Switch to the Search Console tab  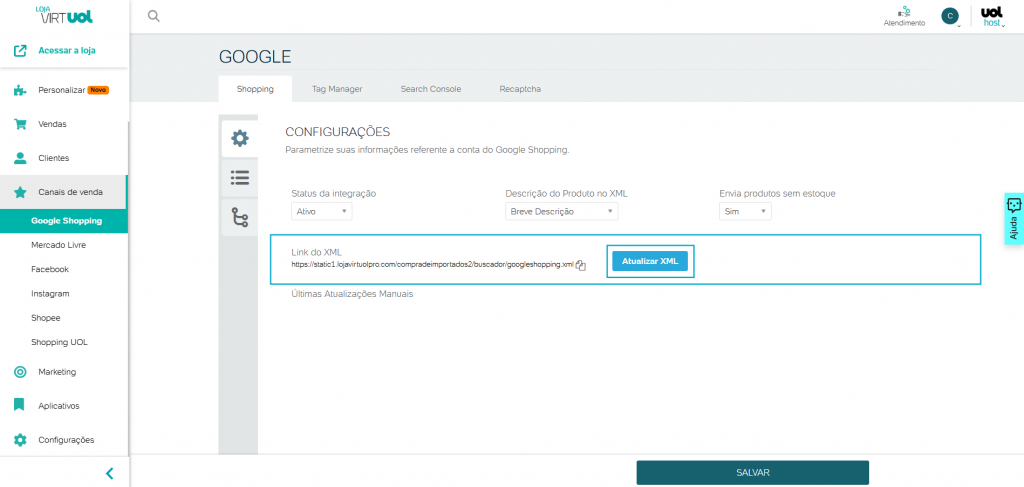(431, 89)
